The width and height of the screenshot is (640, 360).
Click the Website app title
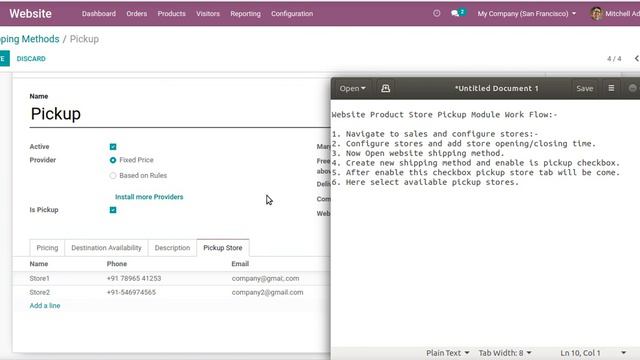pos(31,13)
